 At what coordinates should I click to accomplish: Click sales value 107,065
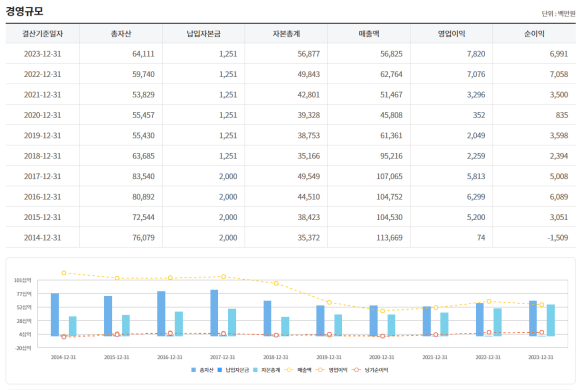[x=390, y=176]
